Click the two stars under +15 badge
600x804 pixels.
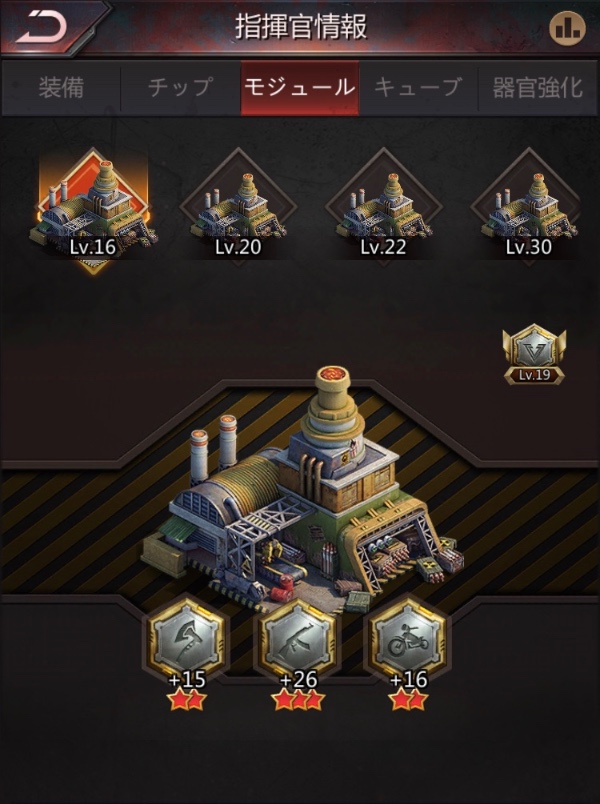click(187, 700)
